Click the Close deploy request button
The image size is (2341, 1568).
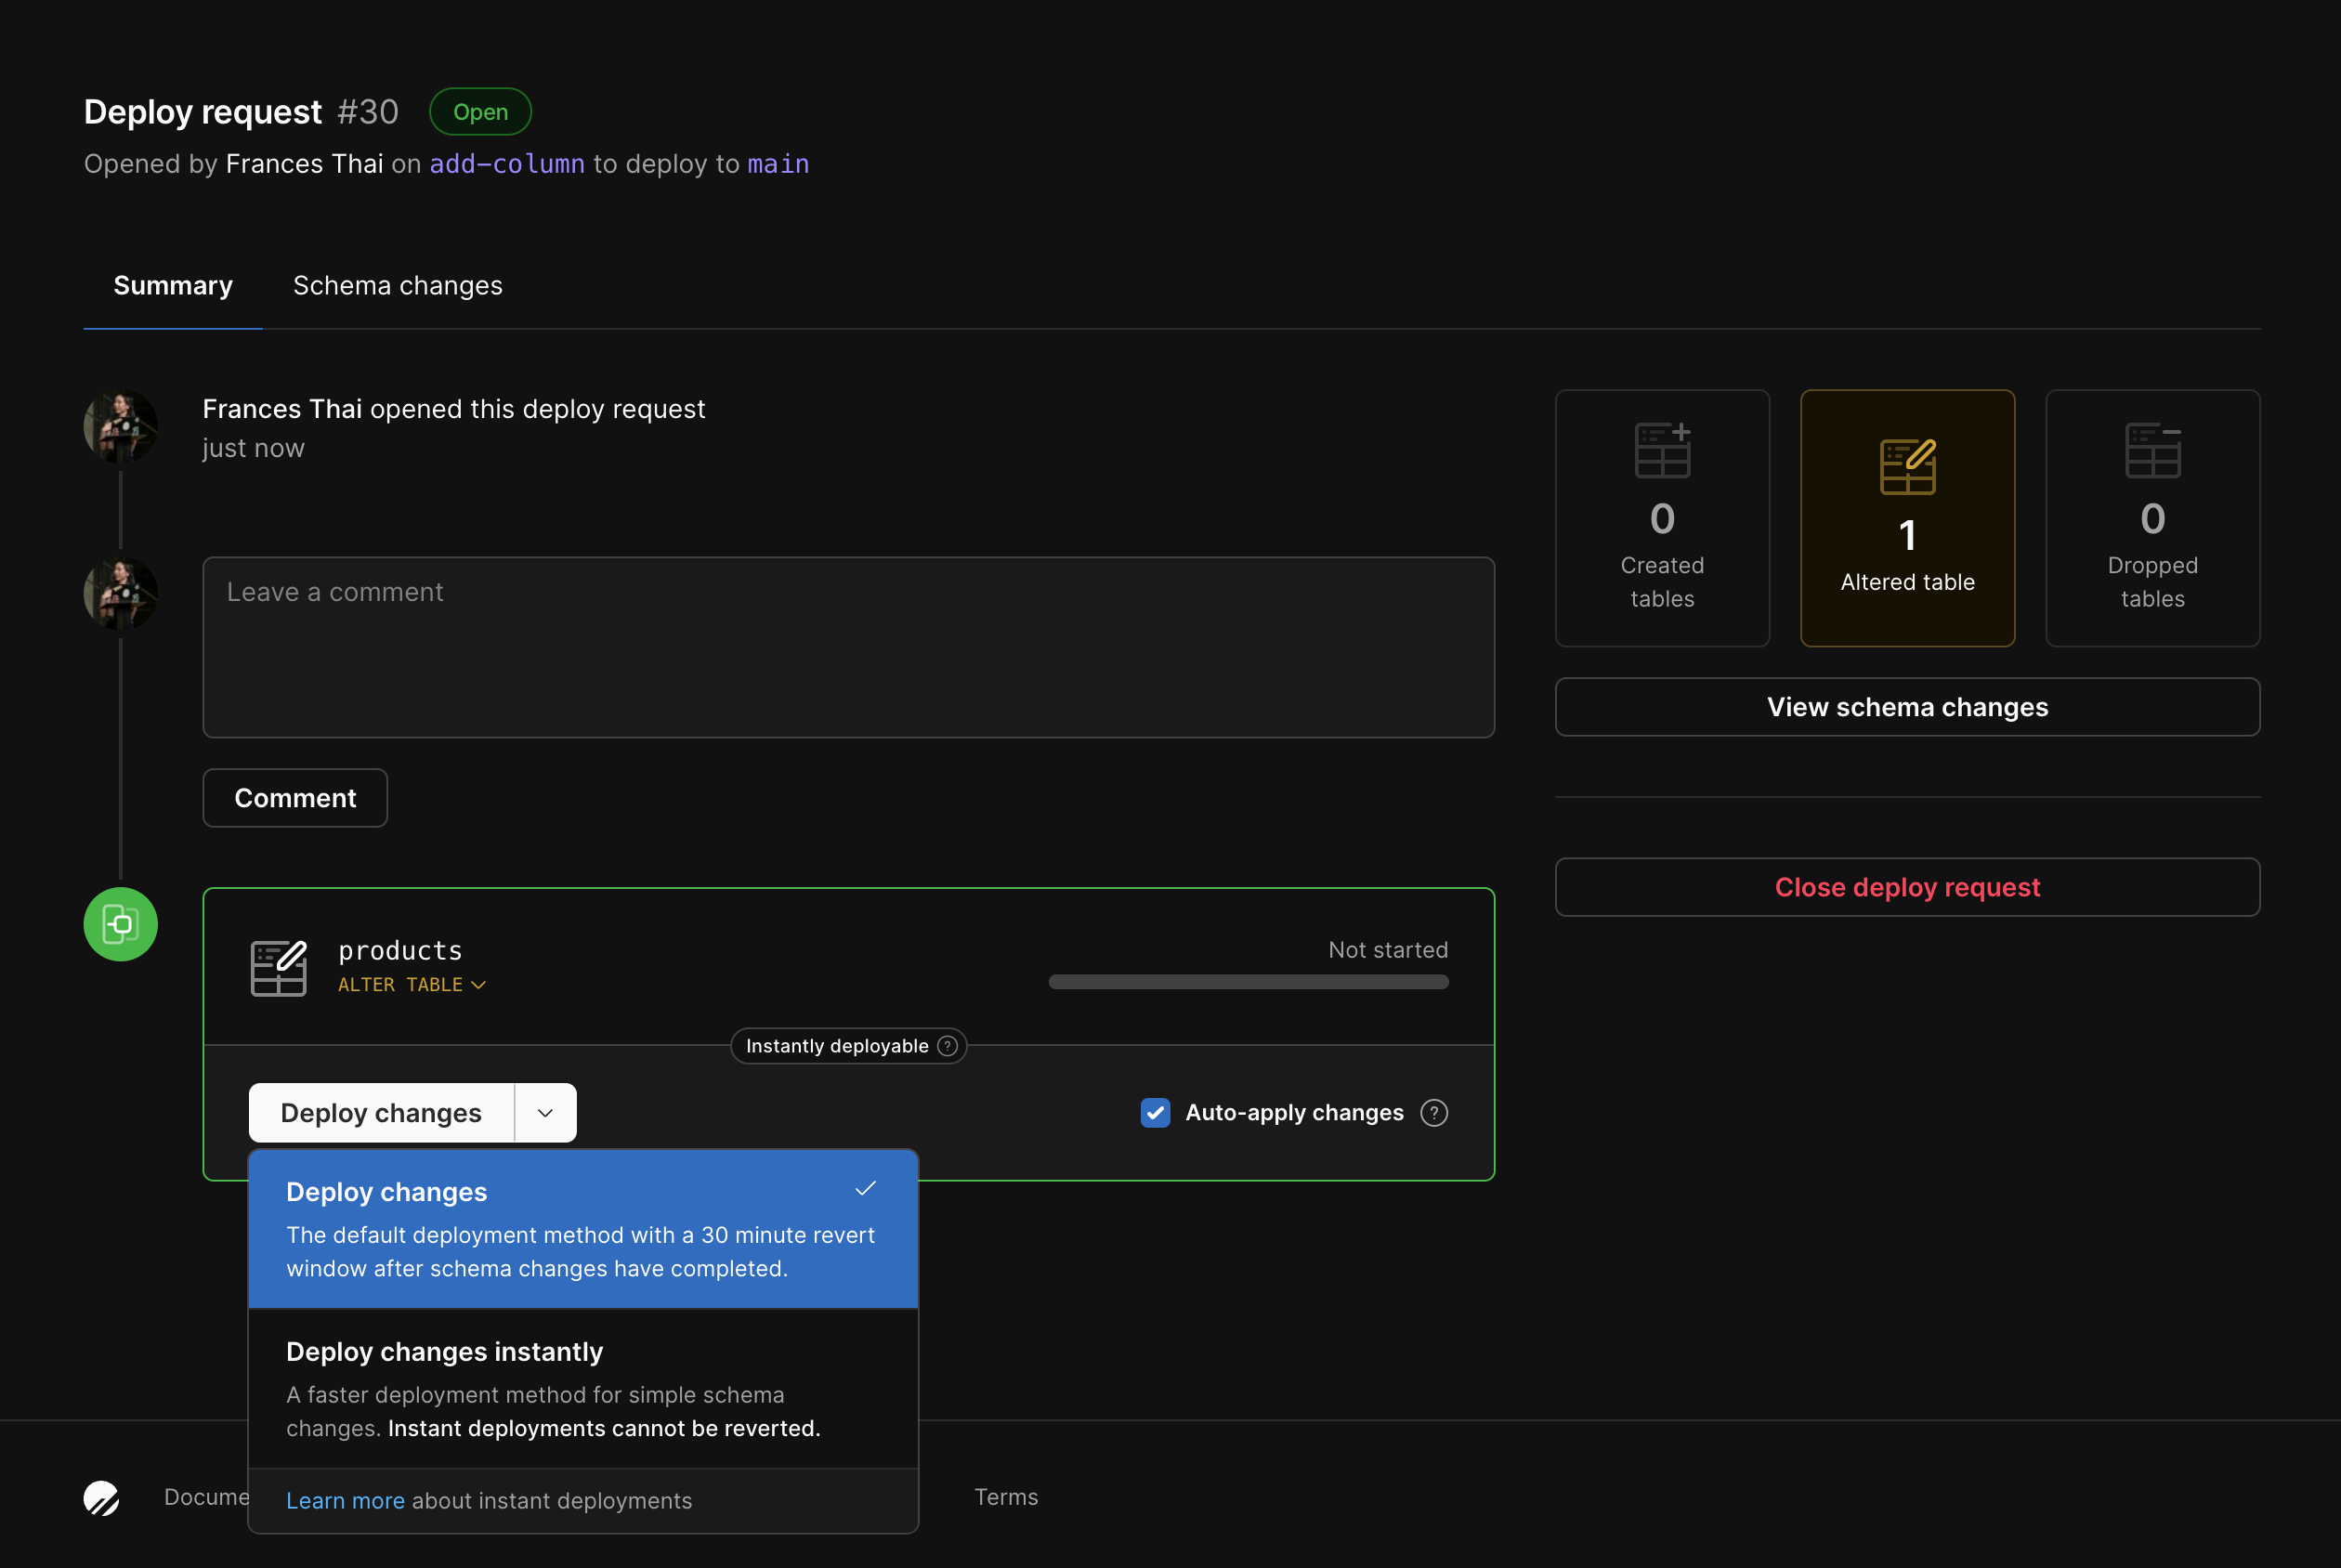(1906, 886)
